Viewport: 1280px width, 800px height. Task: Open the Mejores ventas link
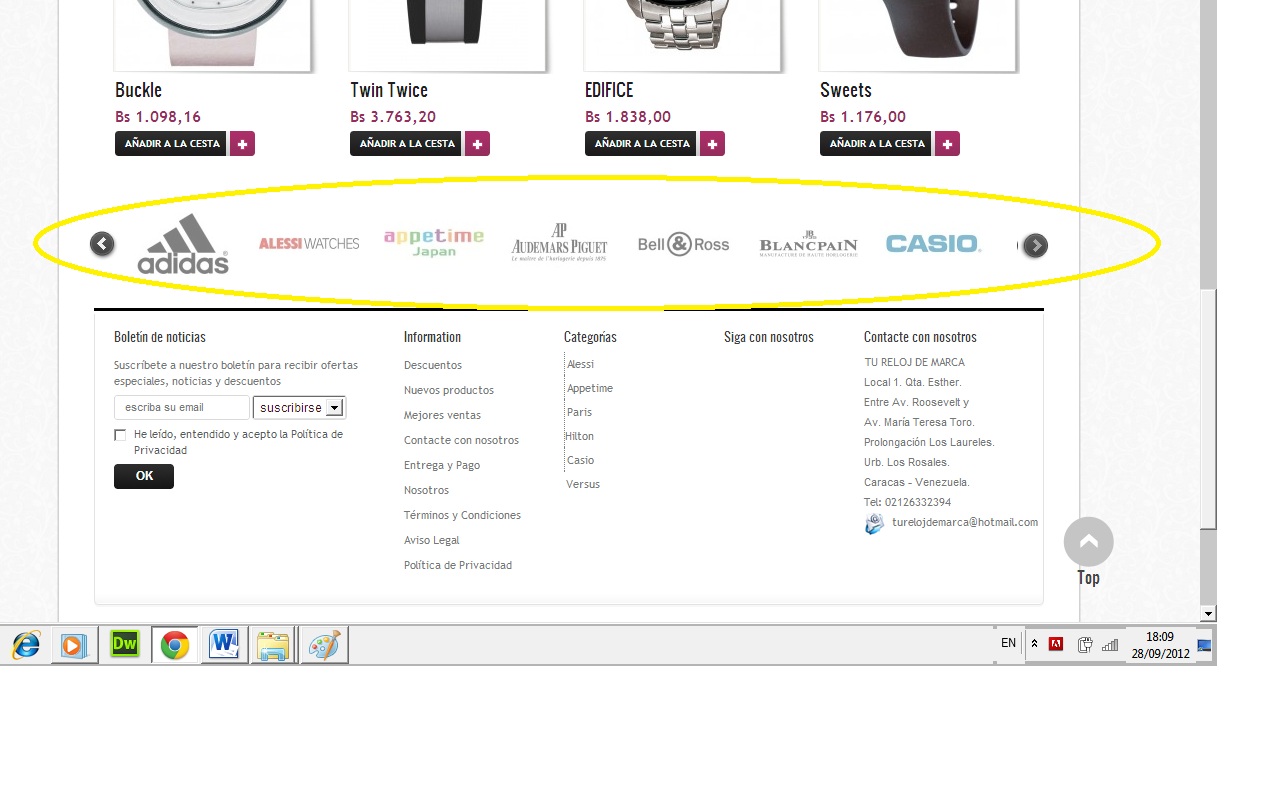[442, 415]
